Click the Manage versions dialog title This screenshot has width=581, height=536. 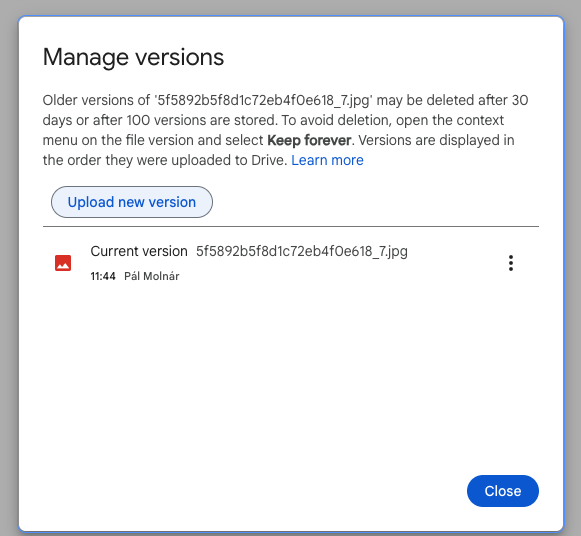pyautogui.click(x=133, y=57)
